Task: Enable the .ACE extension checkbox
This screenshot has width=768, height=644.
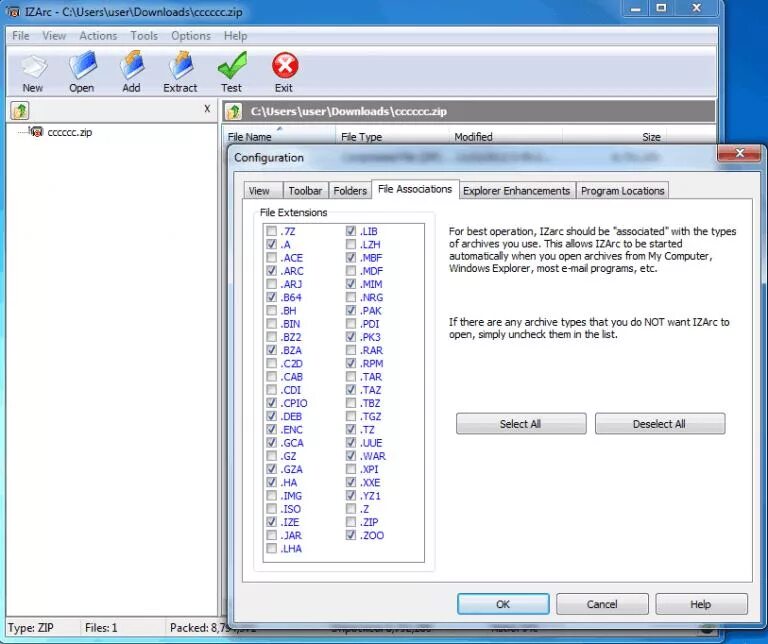Action: click(x=271, y=258)
